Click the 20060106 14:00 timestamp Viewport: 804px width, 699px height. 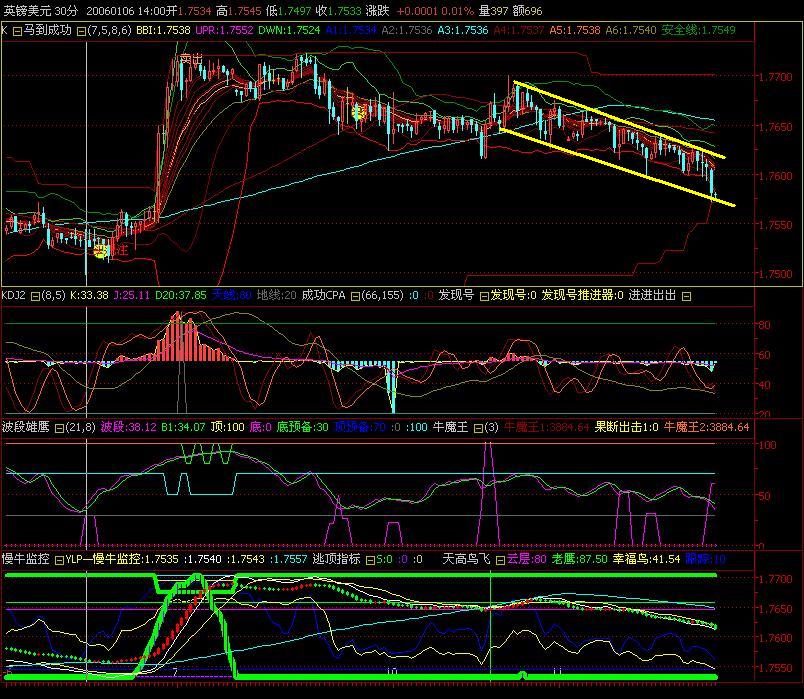[x=126, y=11]
